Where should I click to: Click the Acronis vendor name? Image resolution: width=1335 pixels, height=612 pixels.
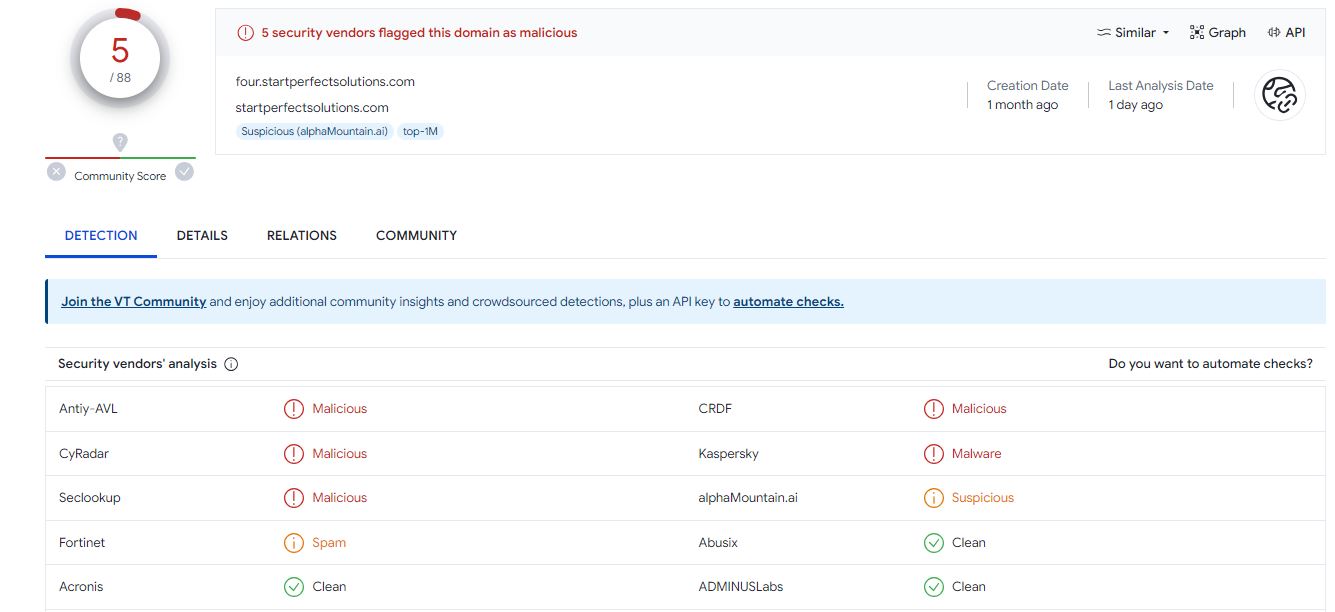pos(81,587)
